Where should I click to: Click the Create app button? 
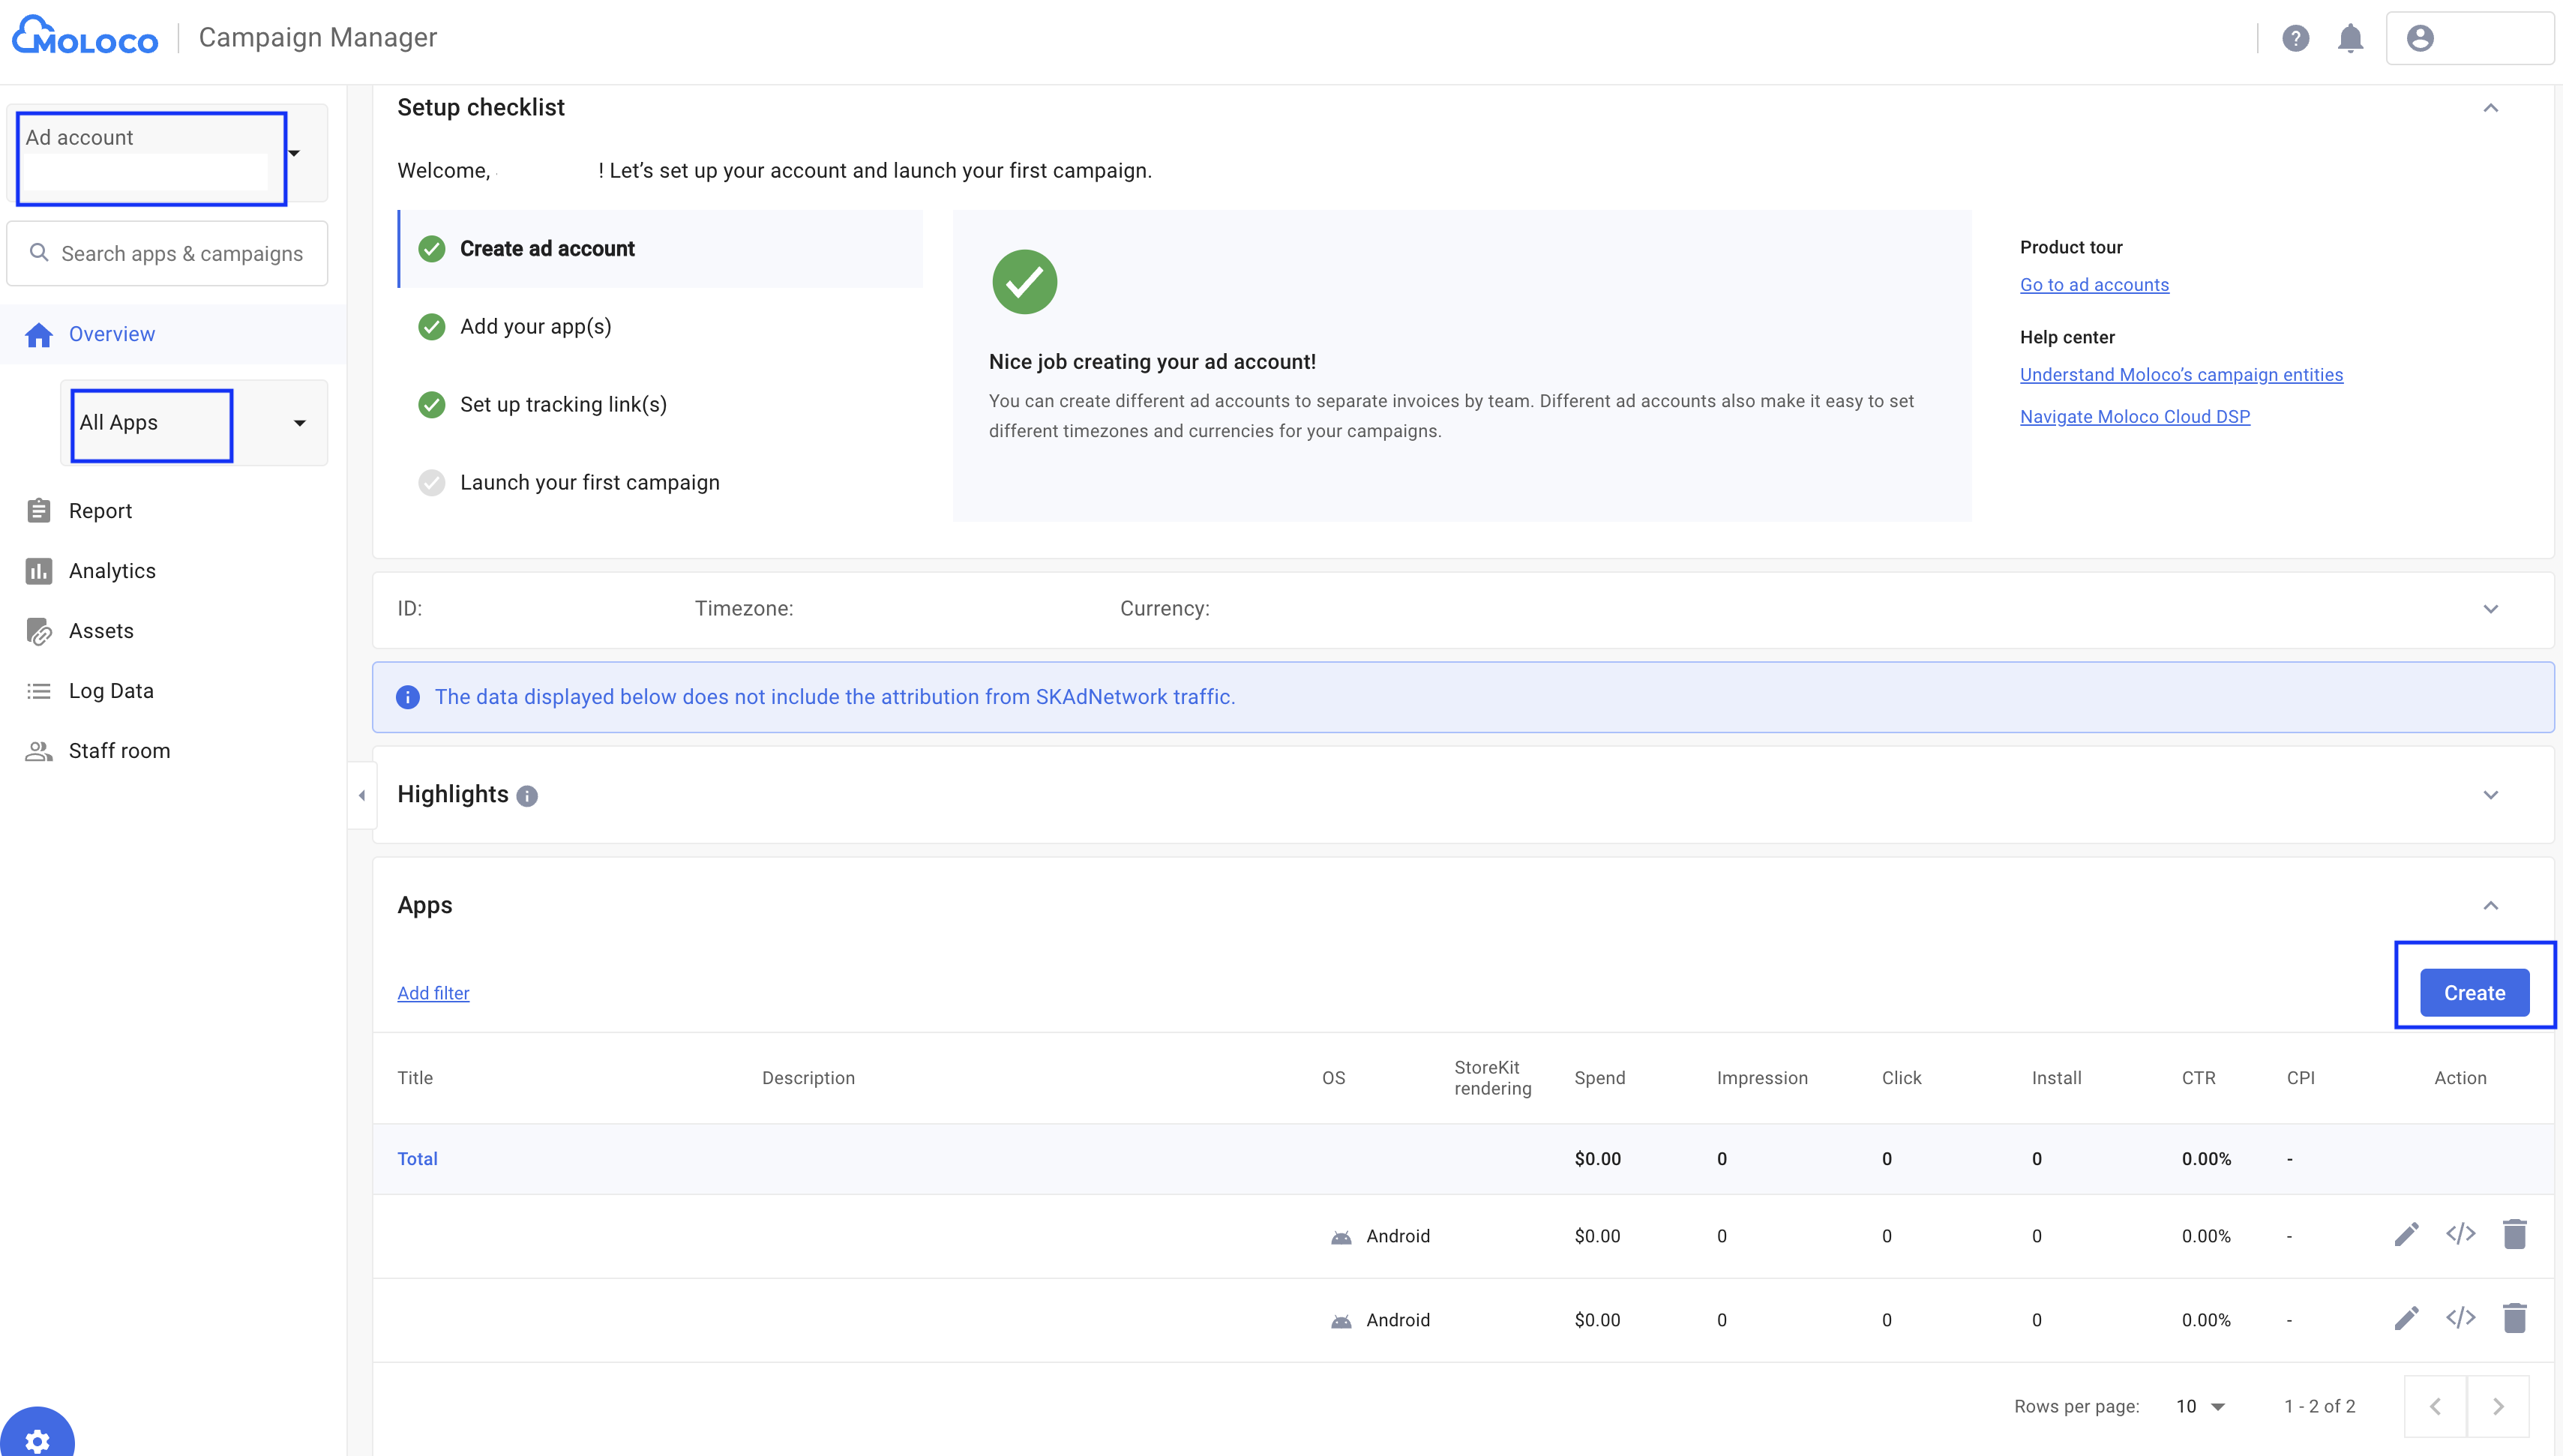coord(2474,993)
